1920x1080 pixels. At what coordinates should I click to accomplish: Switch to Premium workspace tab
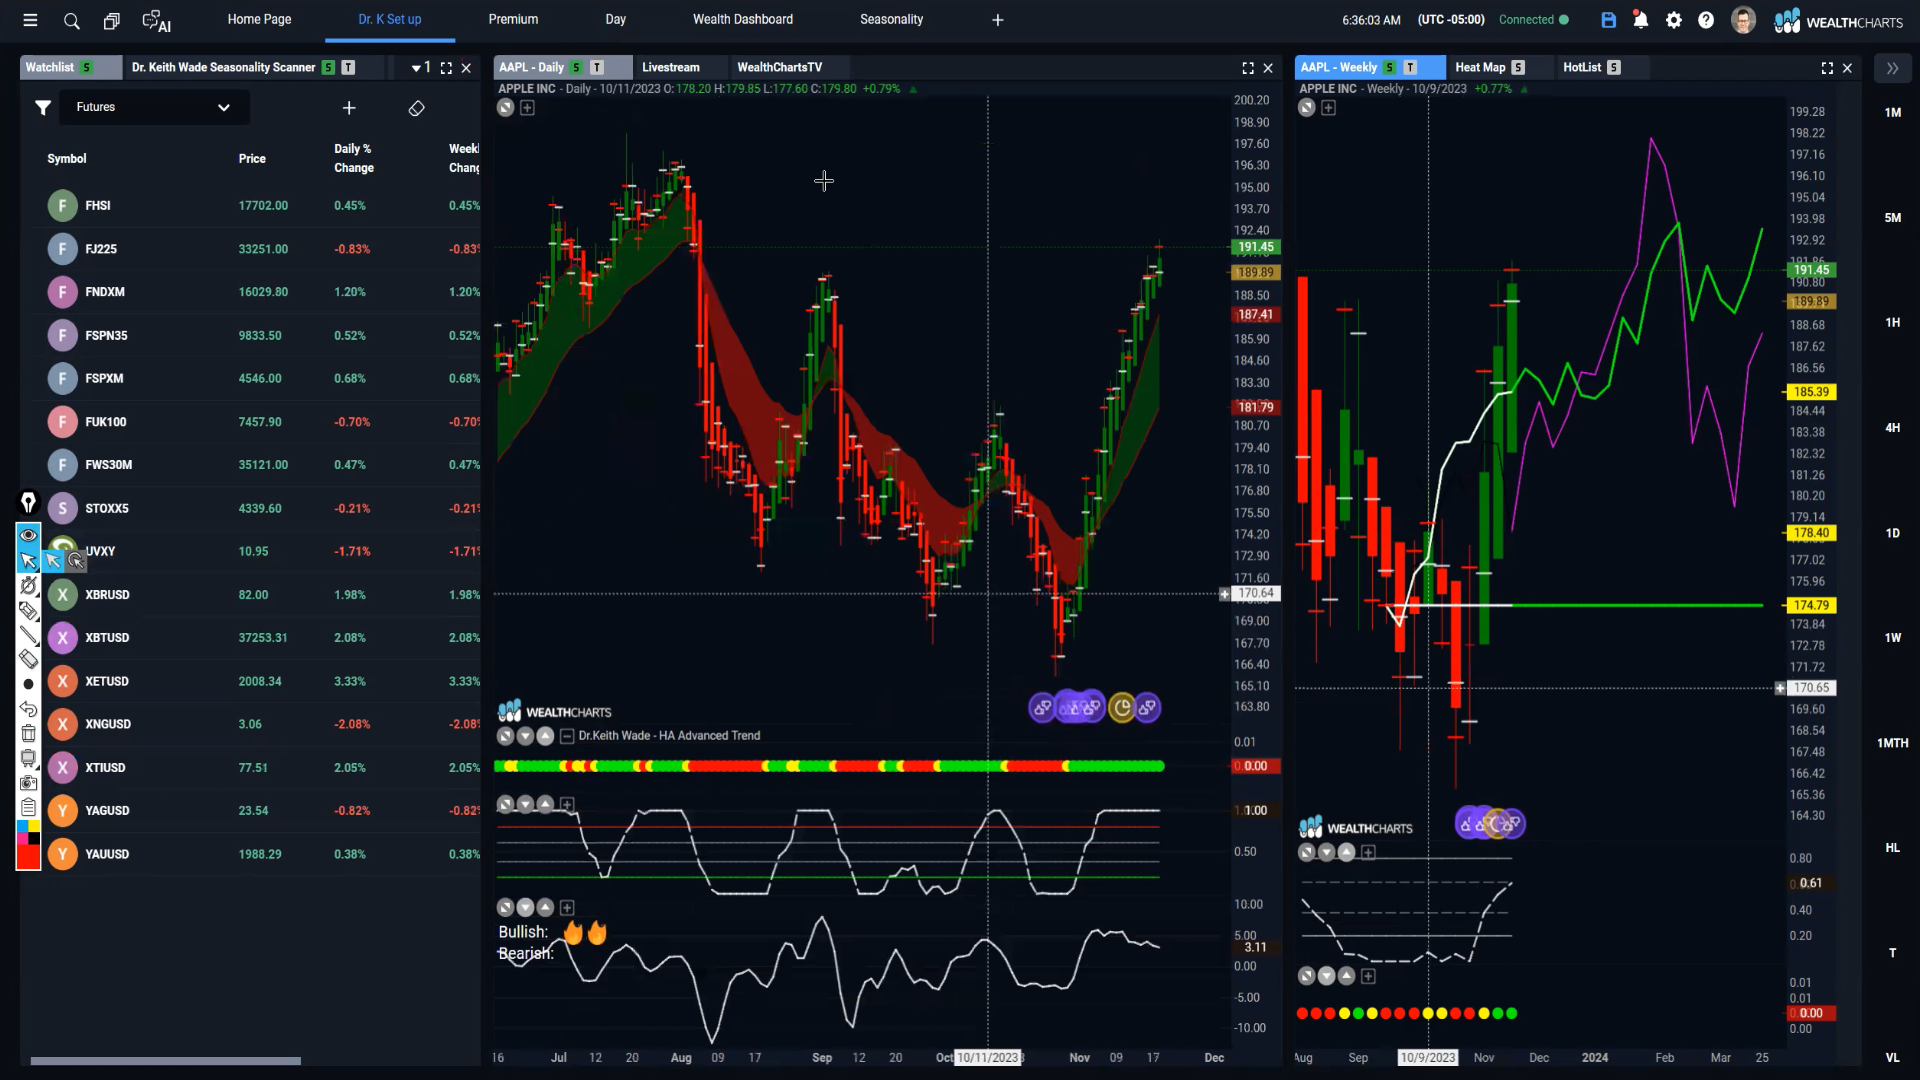(513, 19)
